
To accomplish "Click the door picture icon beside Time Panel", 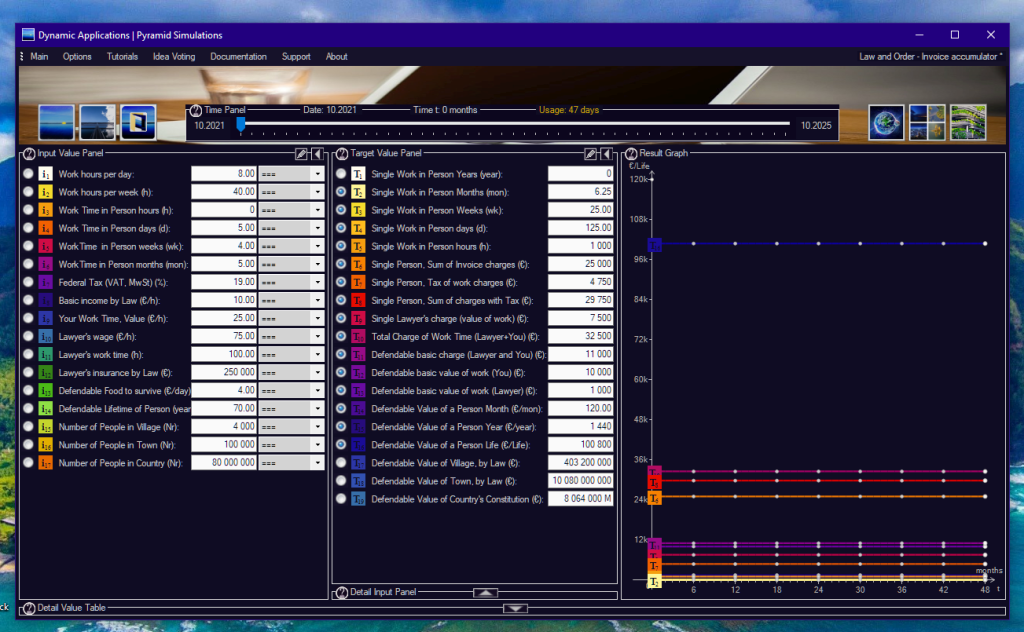I will pos(138,122).
